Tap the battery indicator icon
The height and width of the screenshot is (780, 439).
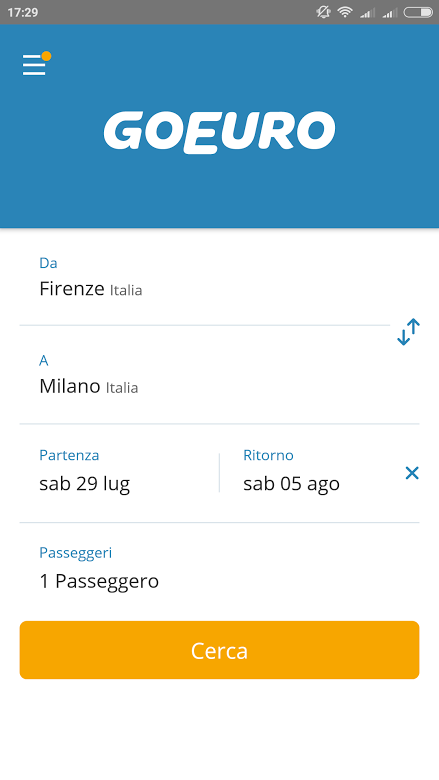418,12
